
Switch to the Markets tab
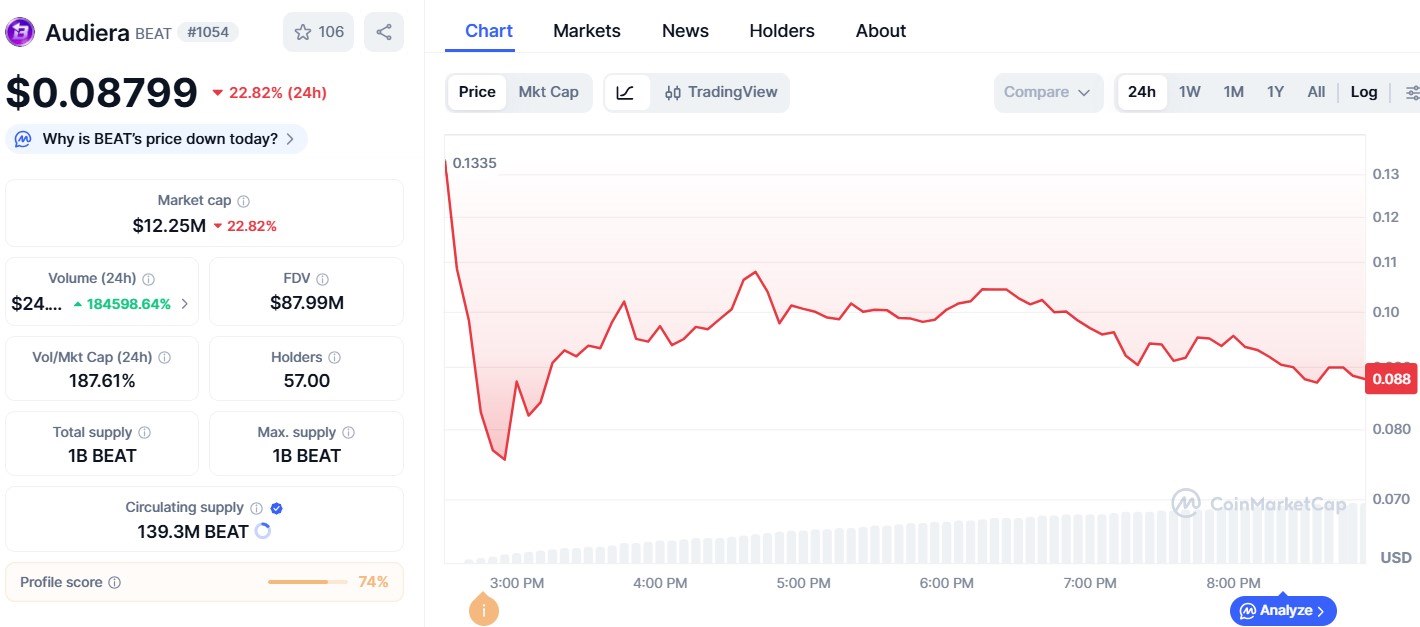[586, 31]
